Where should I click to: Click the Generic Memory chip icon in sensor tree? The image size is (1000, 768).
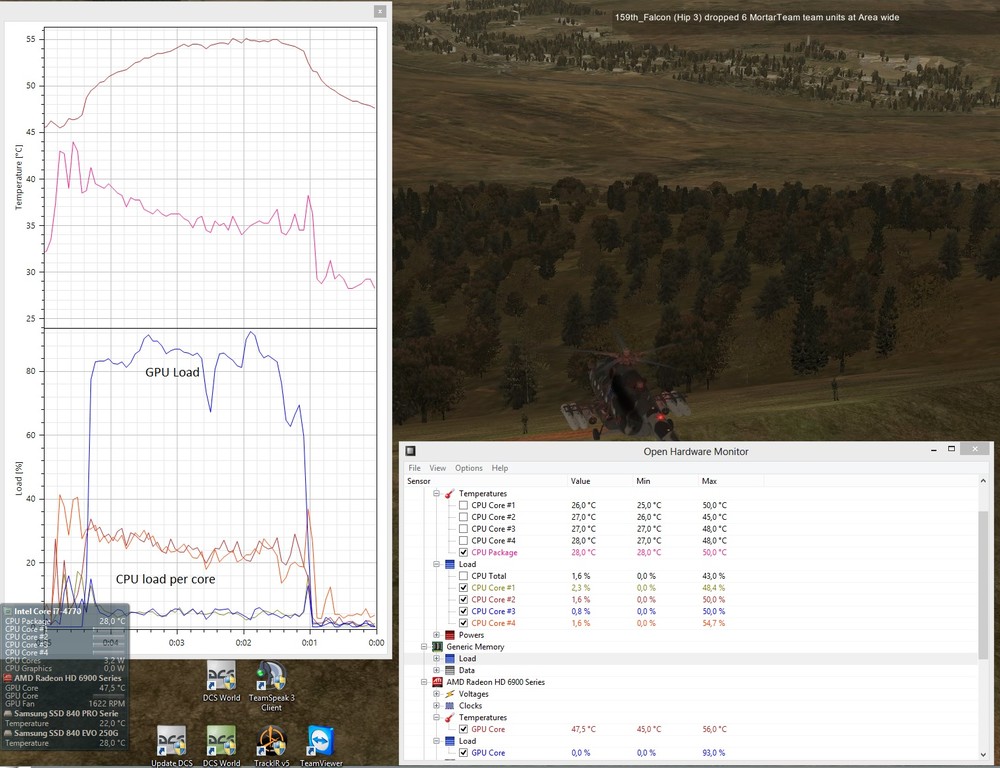[x=437, y=647]
